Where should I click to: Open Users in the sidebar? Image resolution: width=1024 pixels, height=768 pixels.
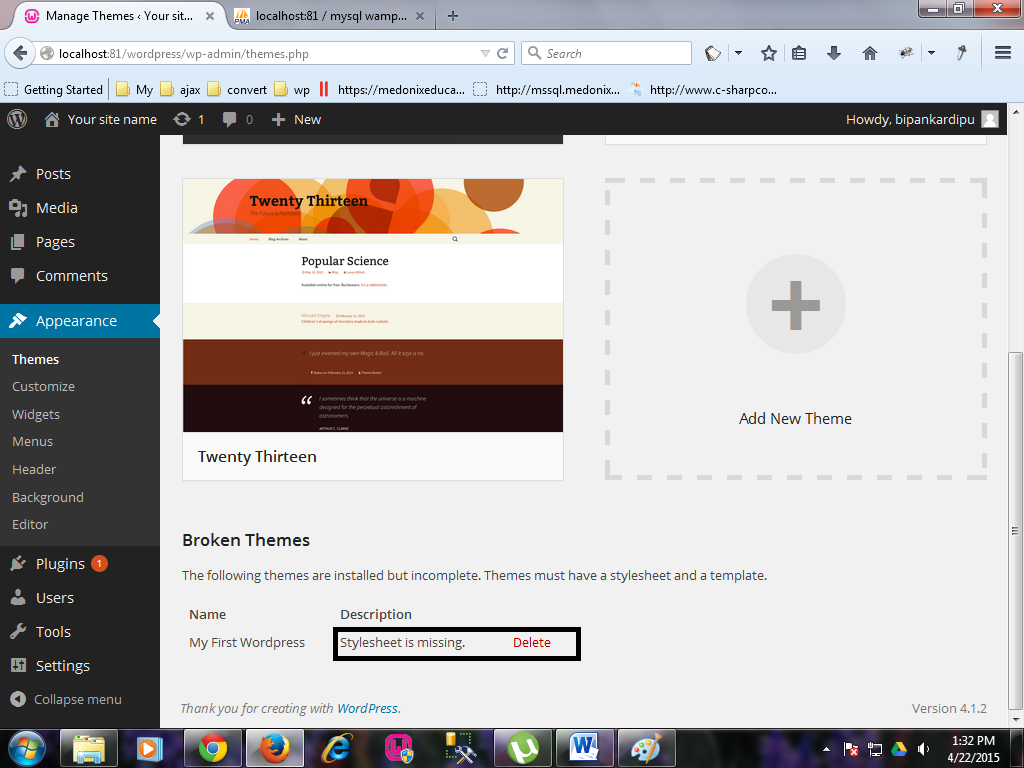click(54, 598)
